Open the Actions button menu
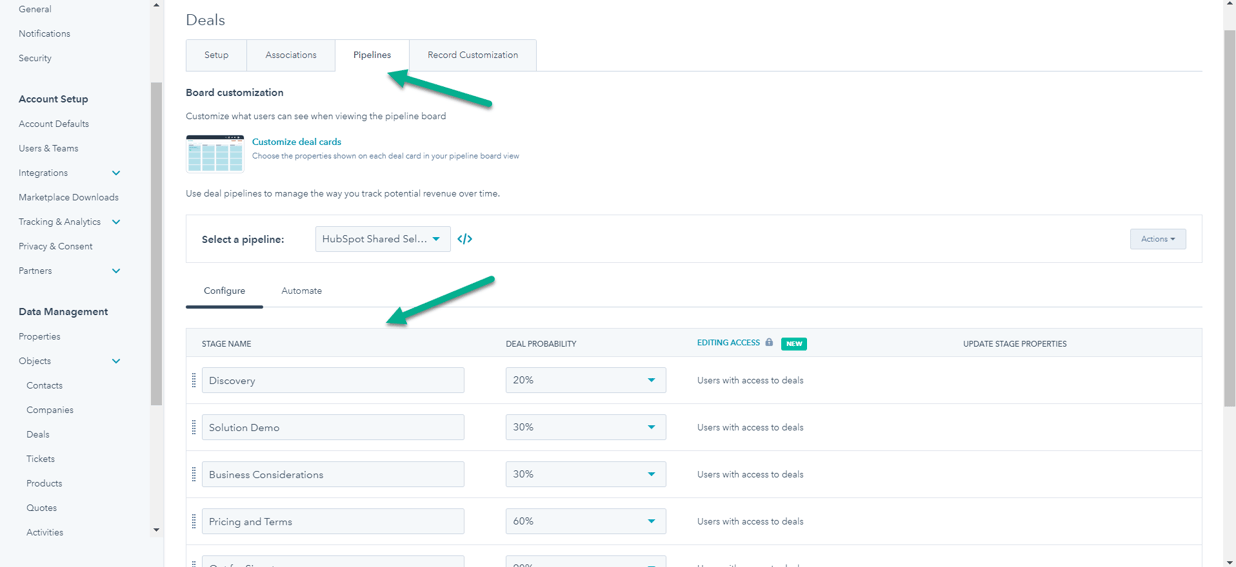The height and width of the screenshot is (567, 1236). (x=1157, y=239)
